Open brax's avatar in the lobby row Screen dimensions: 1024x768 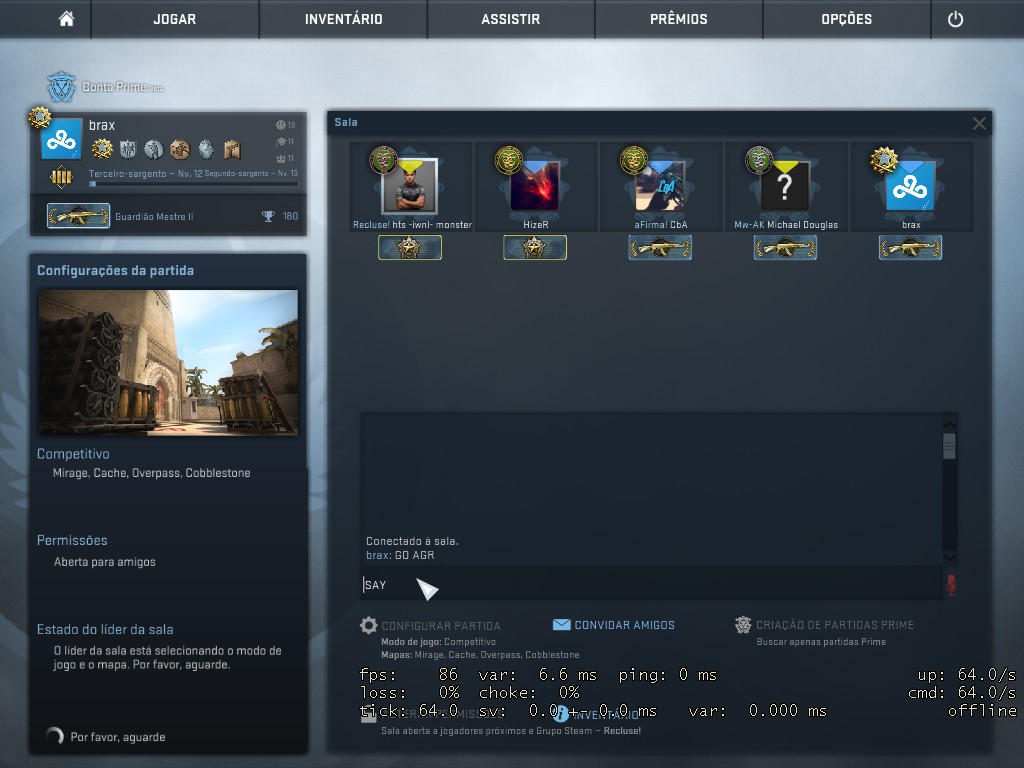pos(910,186)
